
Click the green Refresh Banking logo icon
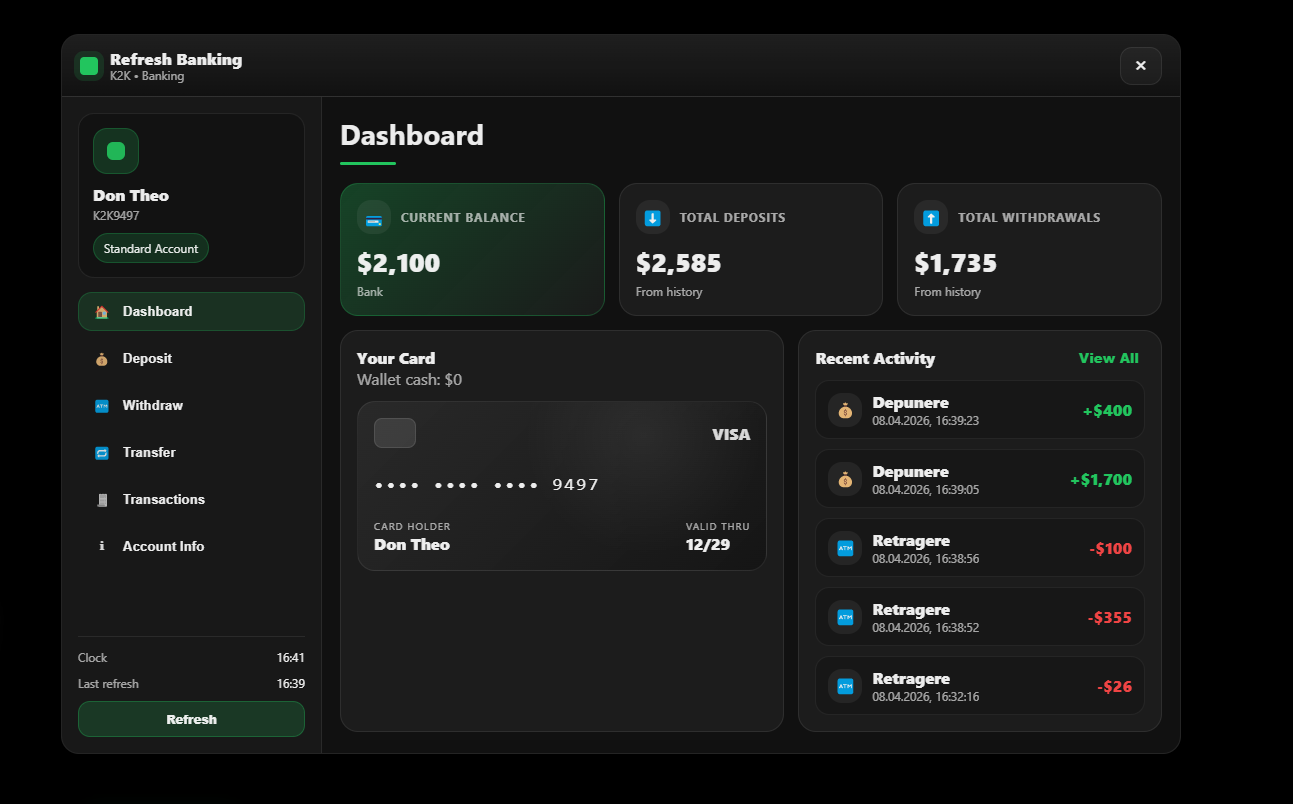[89, 66]
